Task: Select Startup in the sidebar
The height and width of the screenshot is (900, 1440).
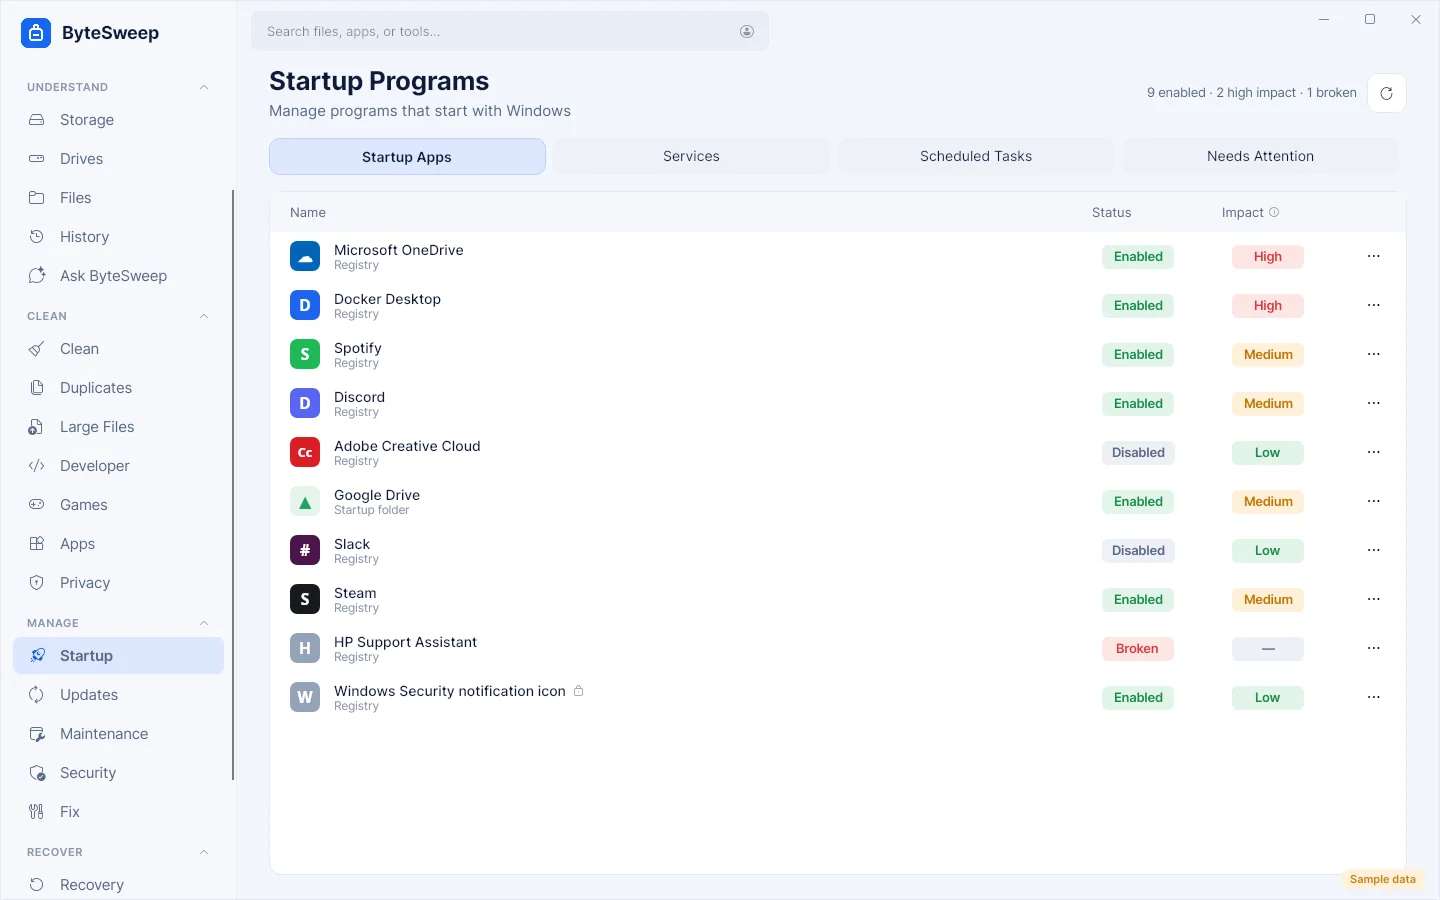Action: 118,656
